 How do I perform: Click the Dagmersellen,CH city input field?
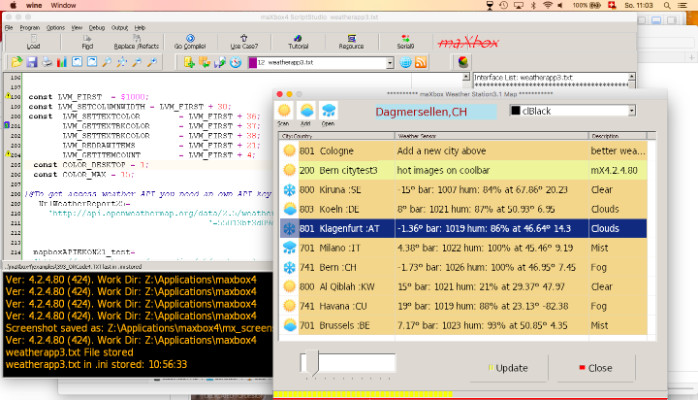[435, 112]
